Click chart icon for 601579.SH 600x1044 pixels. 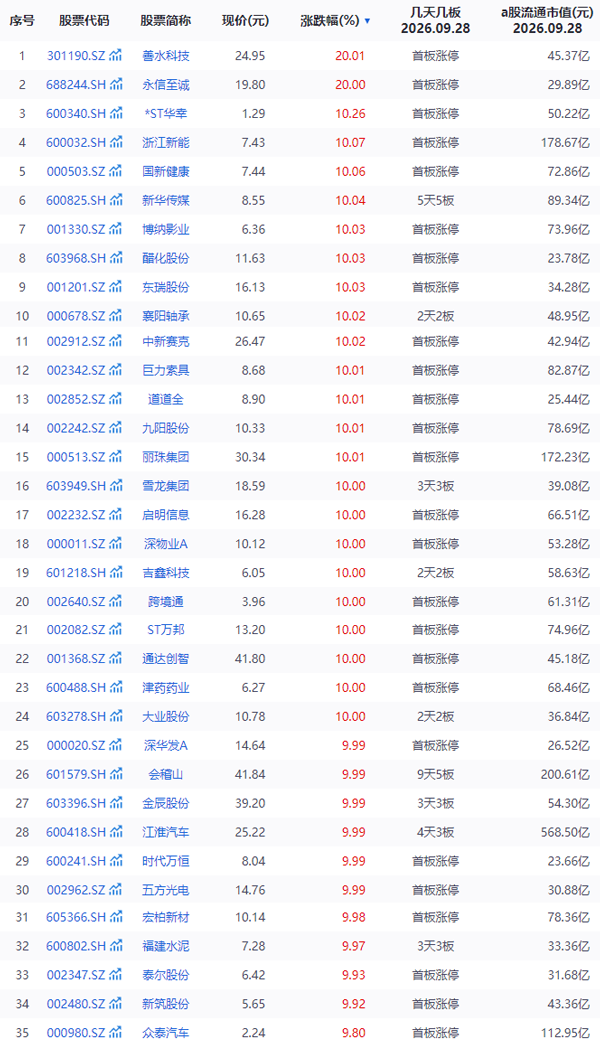[x=117, y=774]
